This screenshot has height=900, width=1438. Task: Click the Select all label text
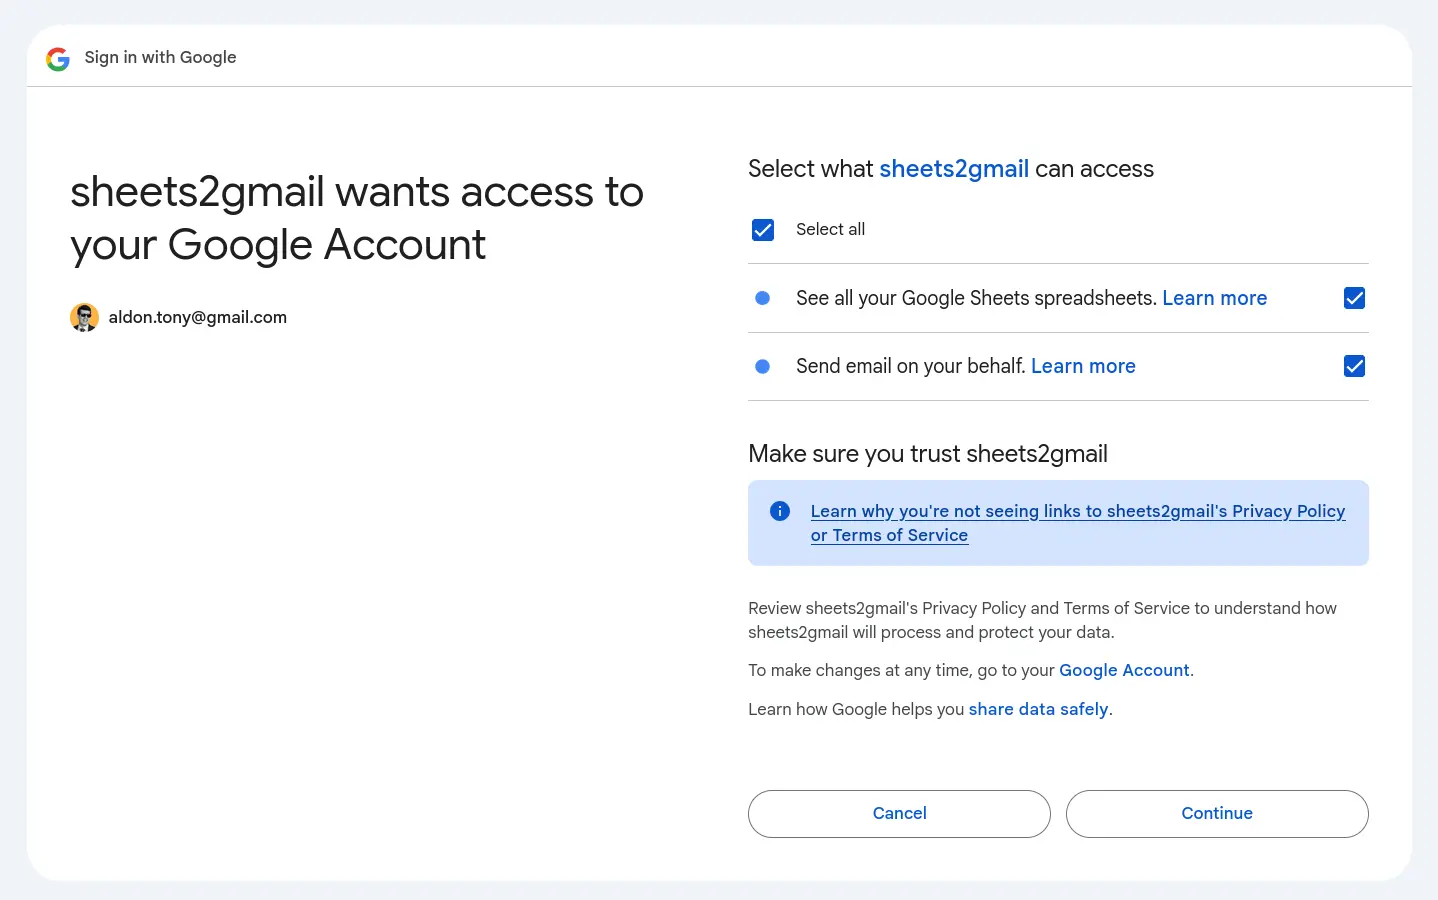pyautogui.click(x=830, y=229)
